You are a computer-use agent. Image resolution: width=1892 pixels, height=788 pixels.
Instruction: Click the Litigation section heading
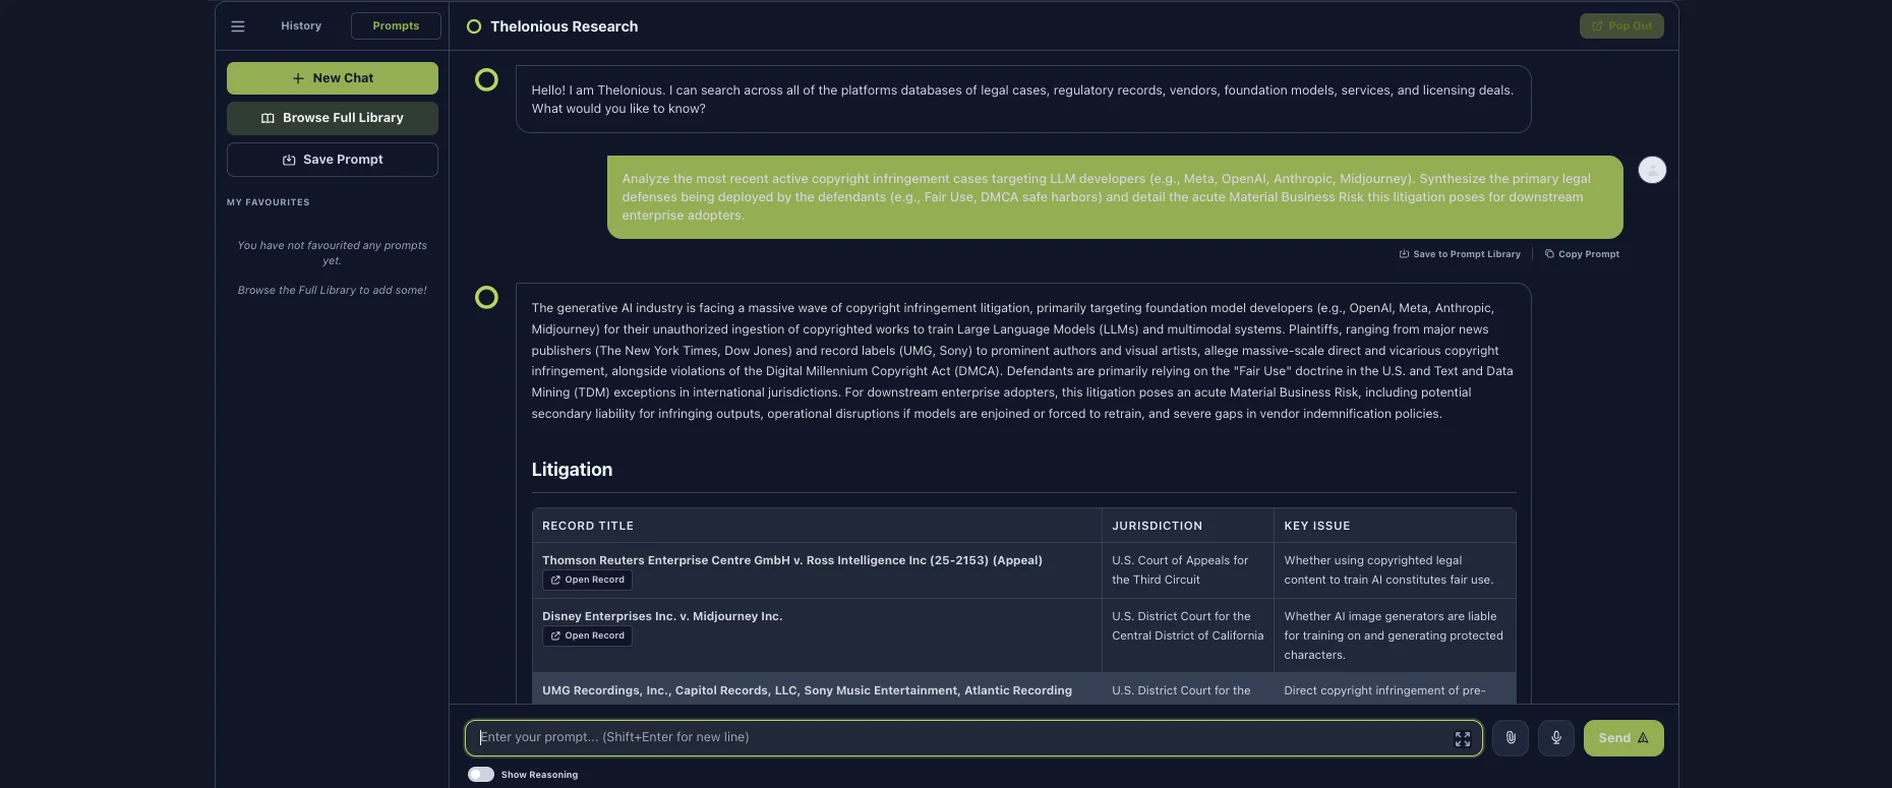(x=572, y=470)
